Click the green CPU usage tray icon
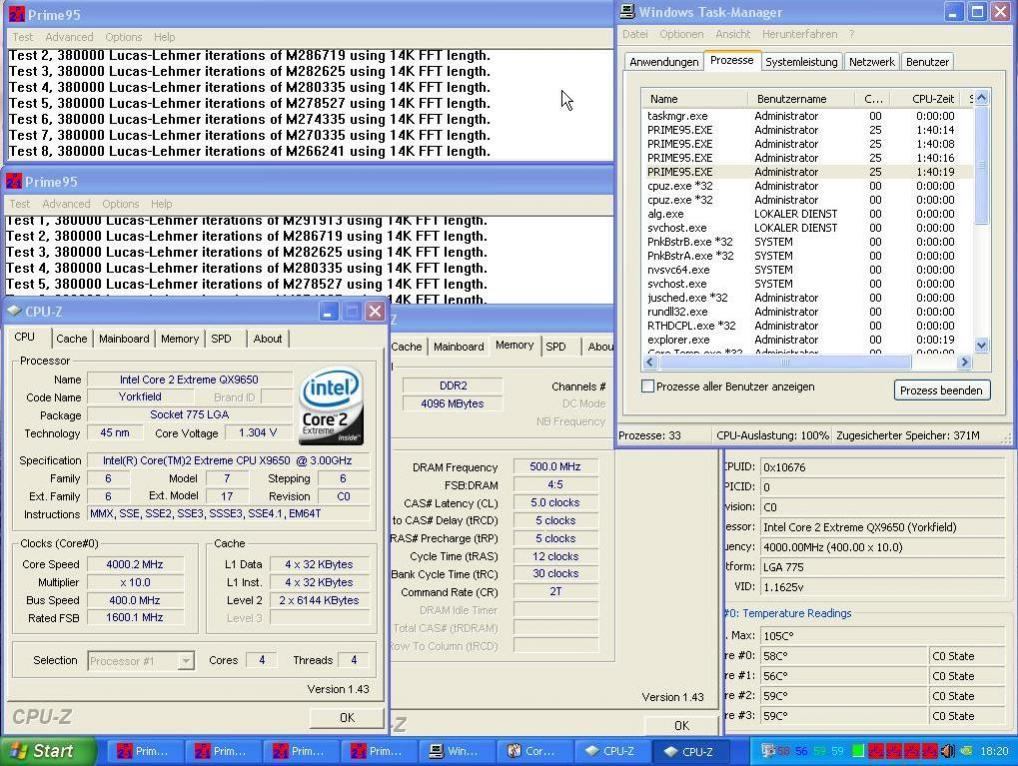This screenshot has height=766, width=1018. 858,751
